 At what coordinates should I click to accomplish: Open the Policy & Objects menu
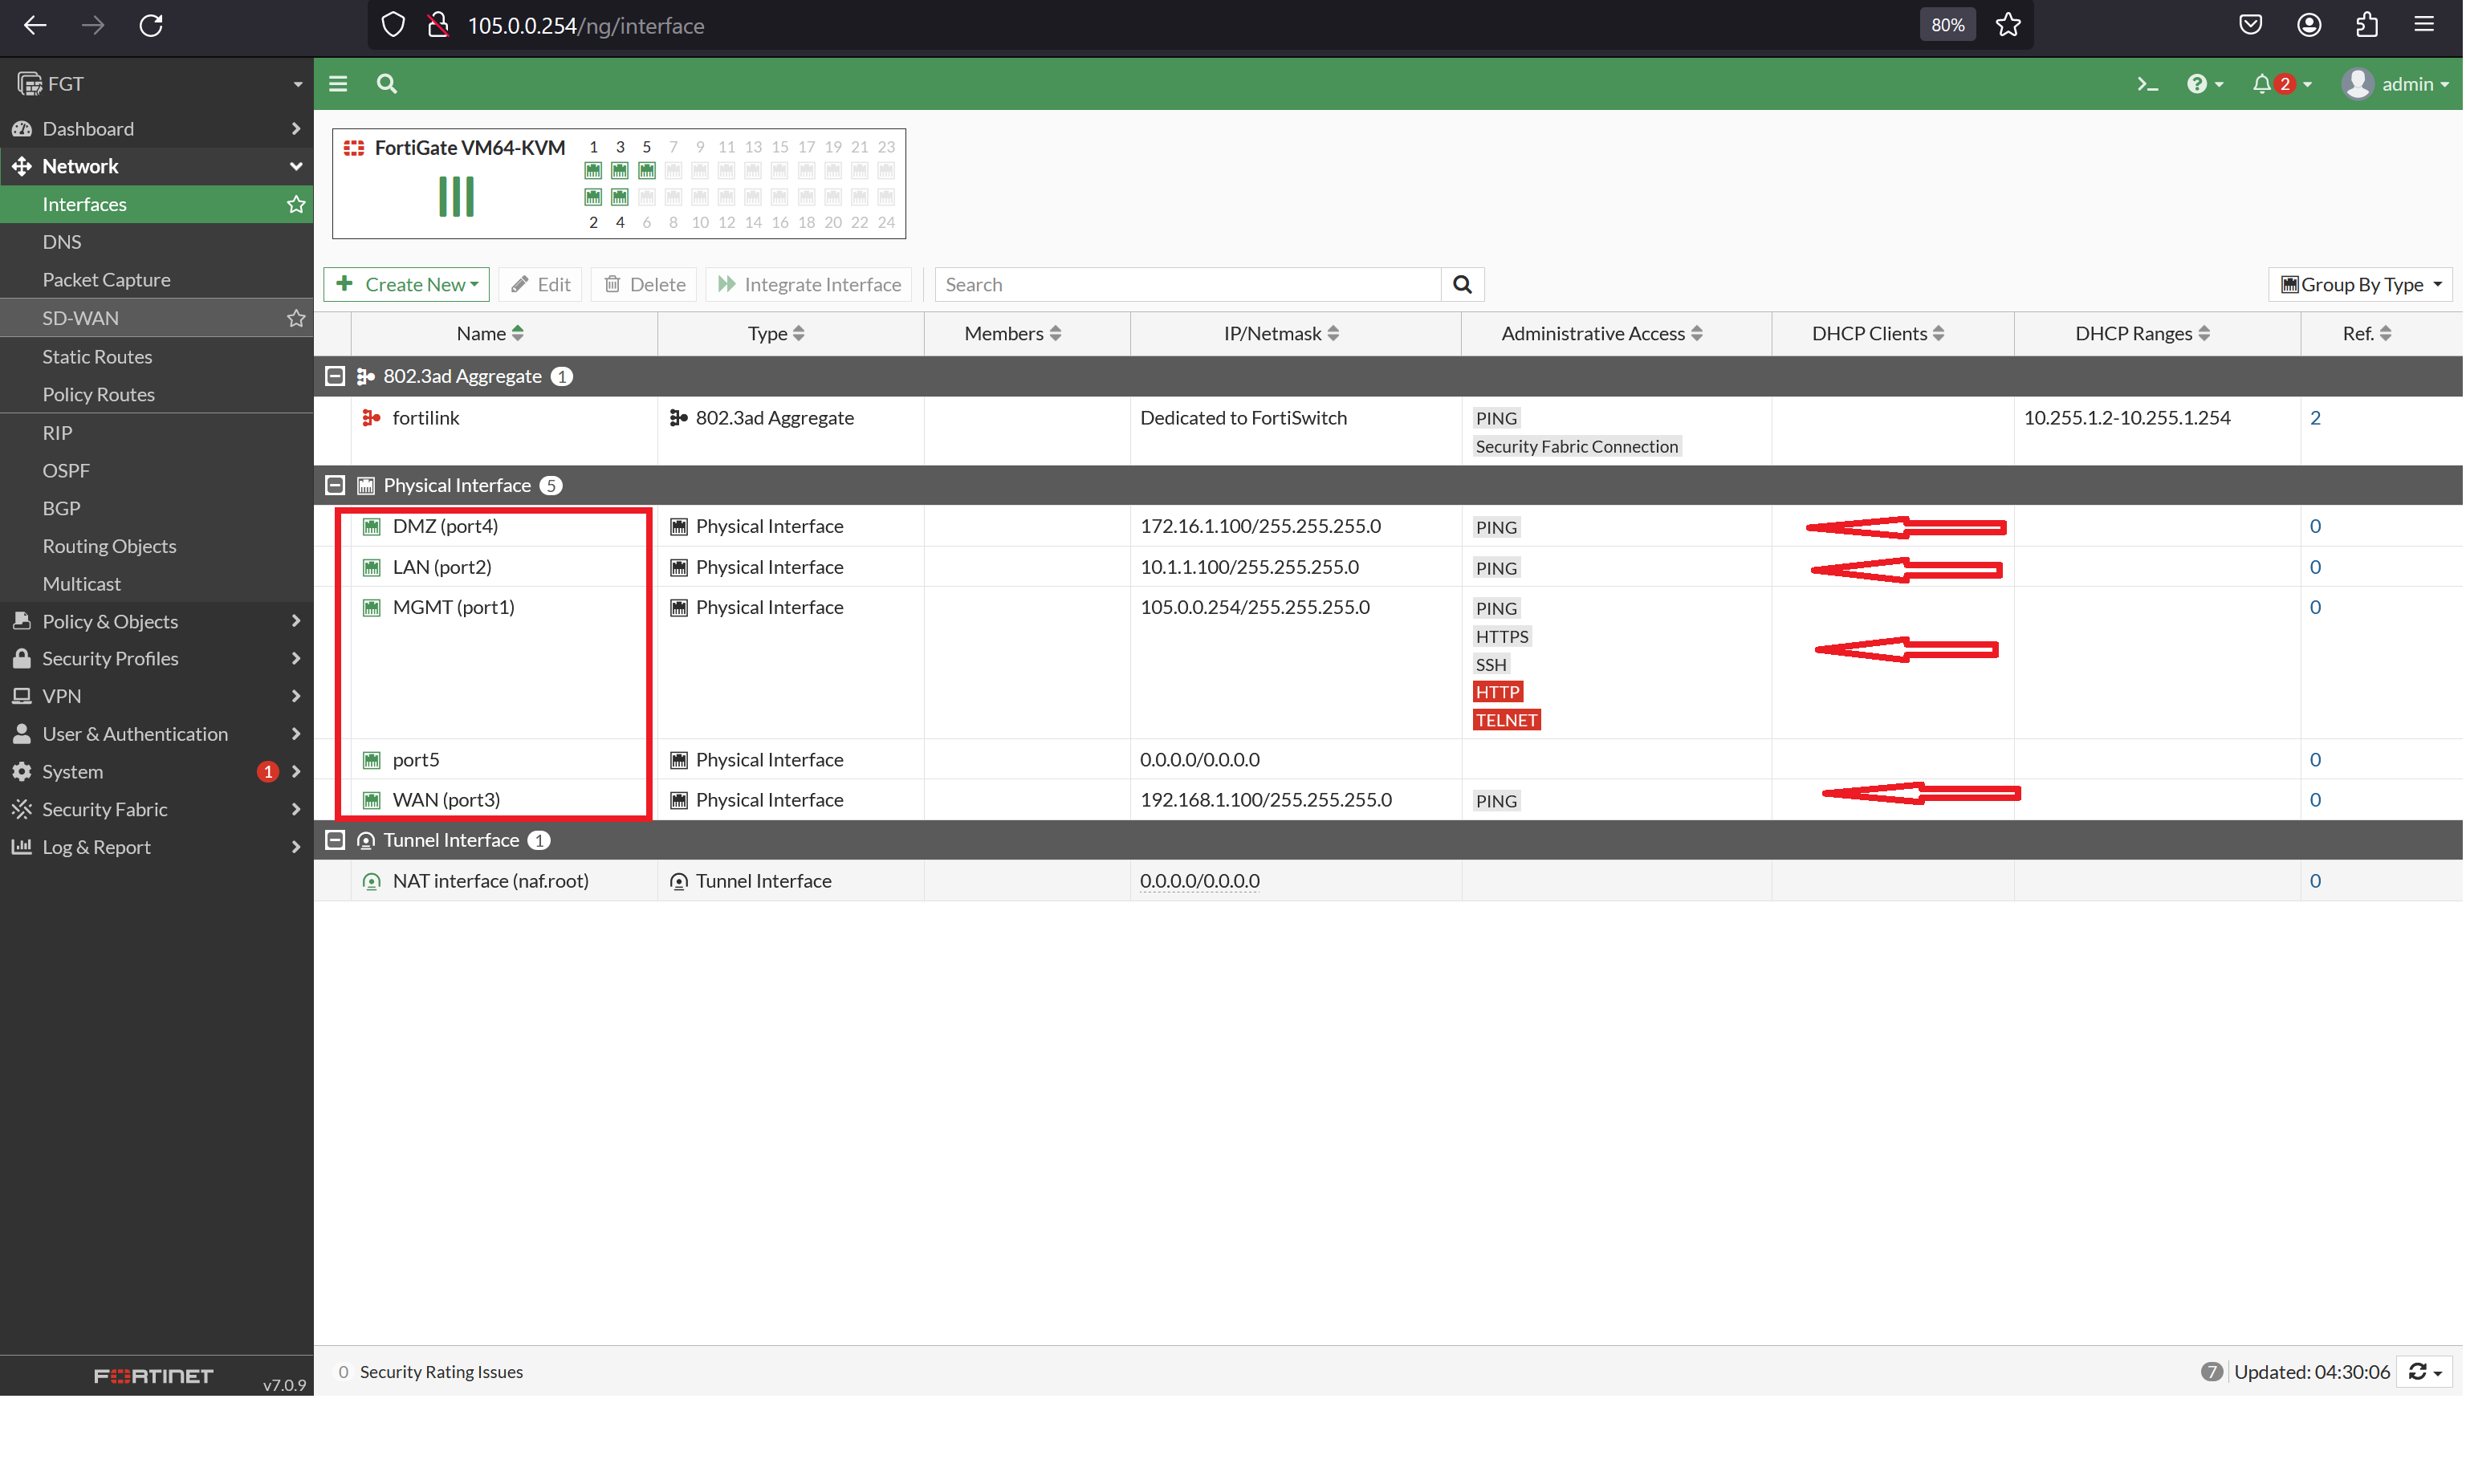click(110, 620)
